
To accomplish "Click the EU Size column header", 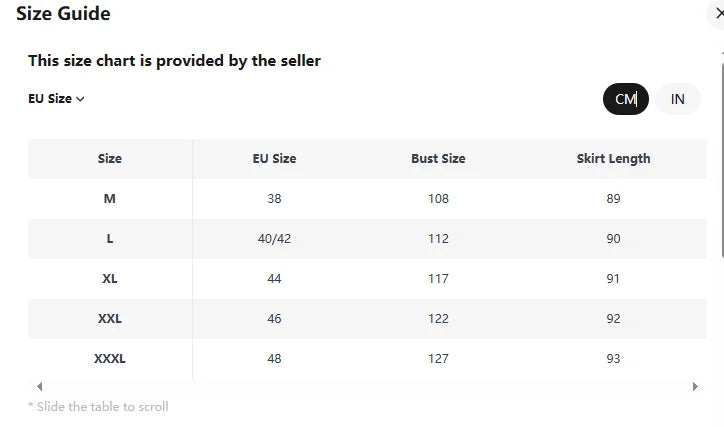I will (274, 158).
